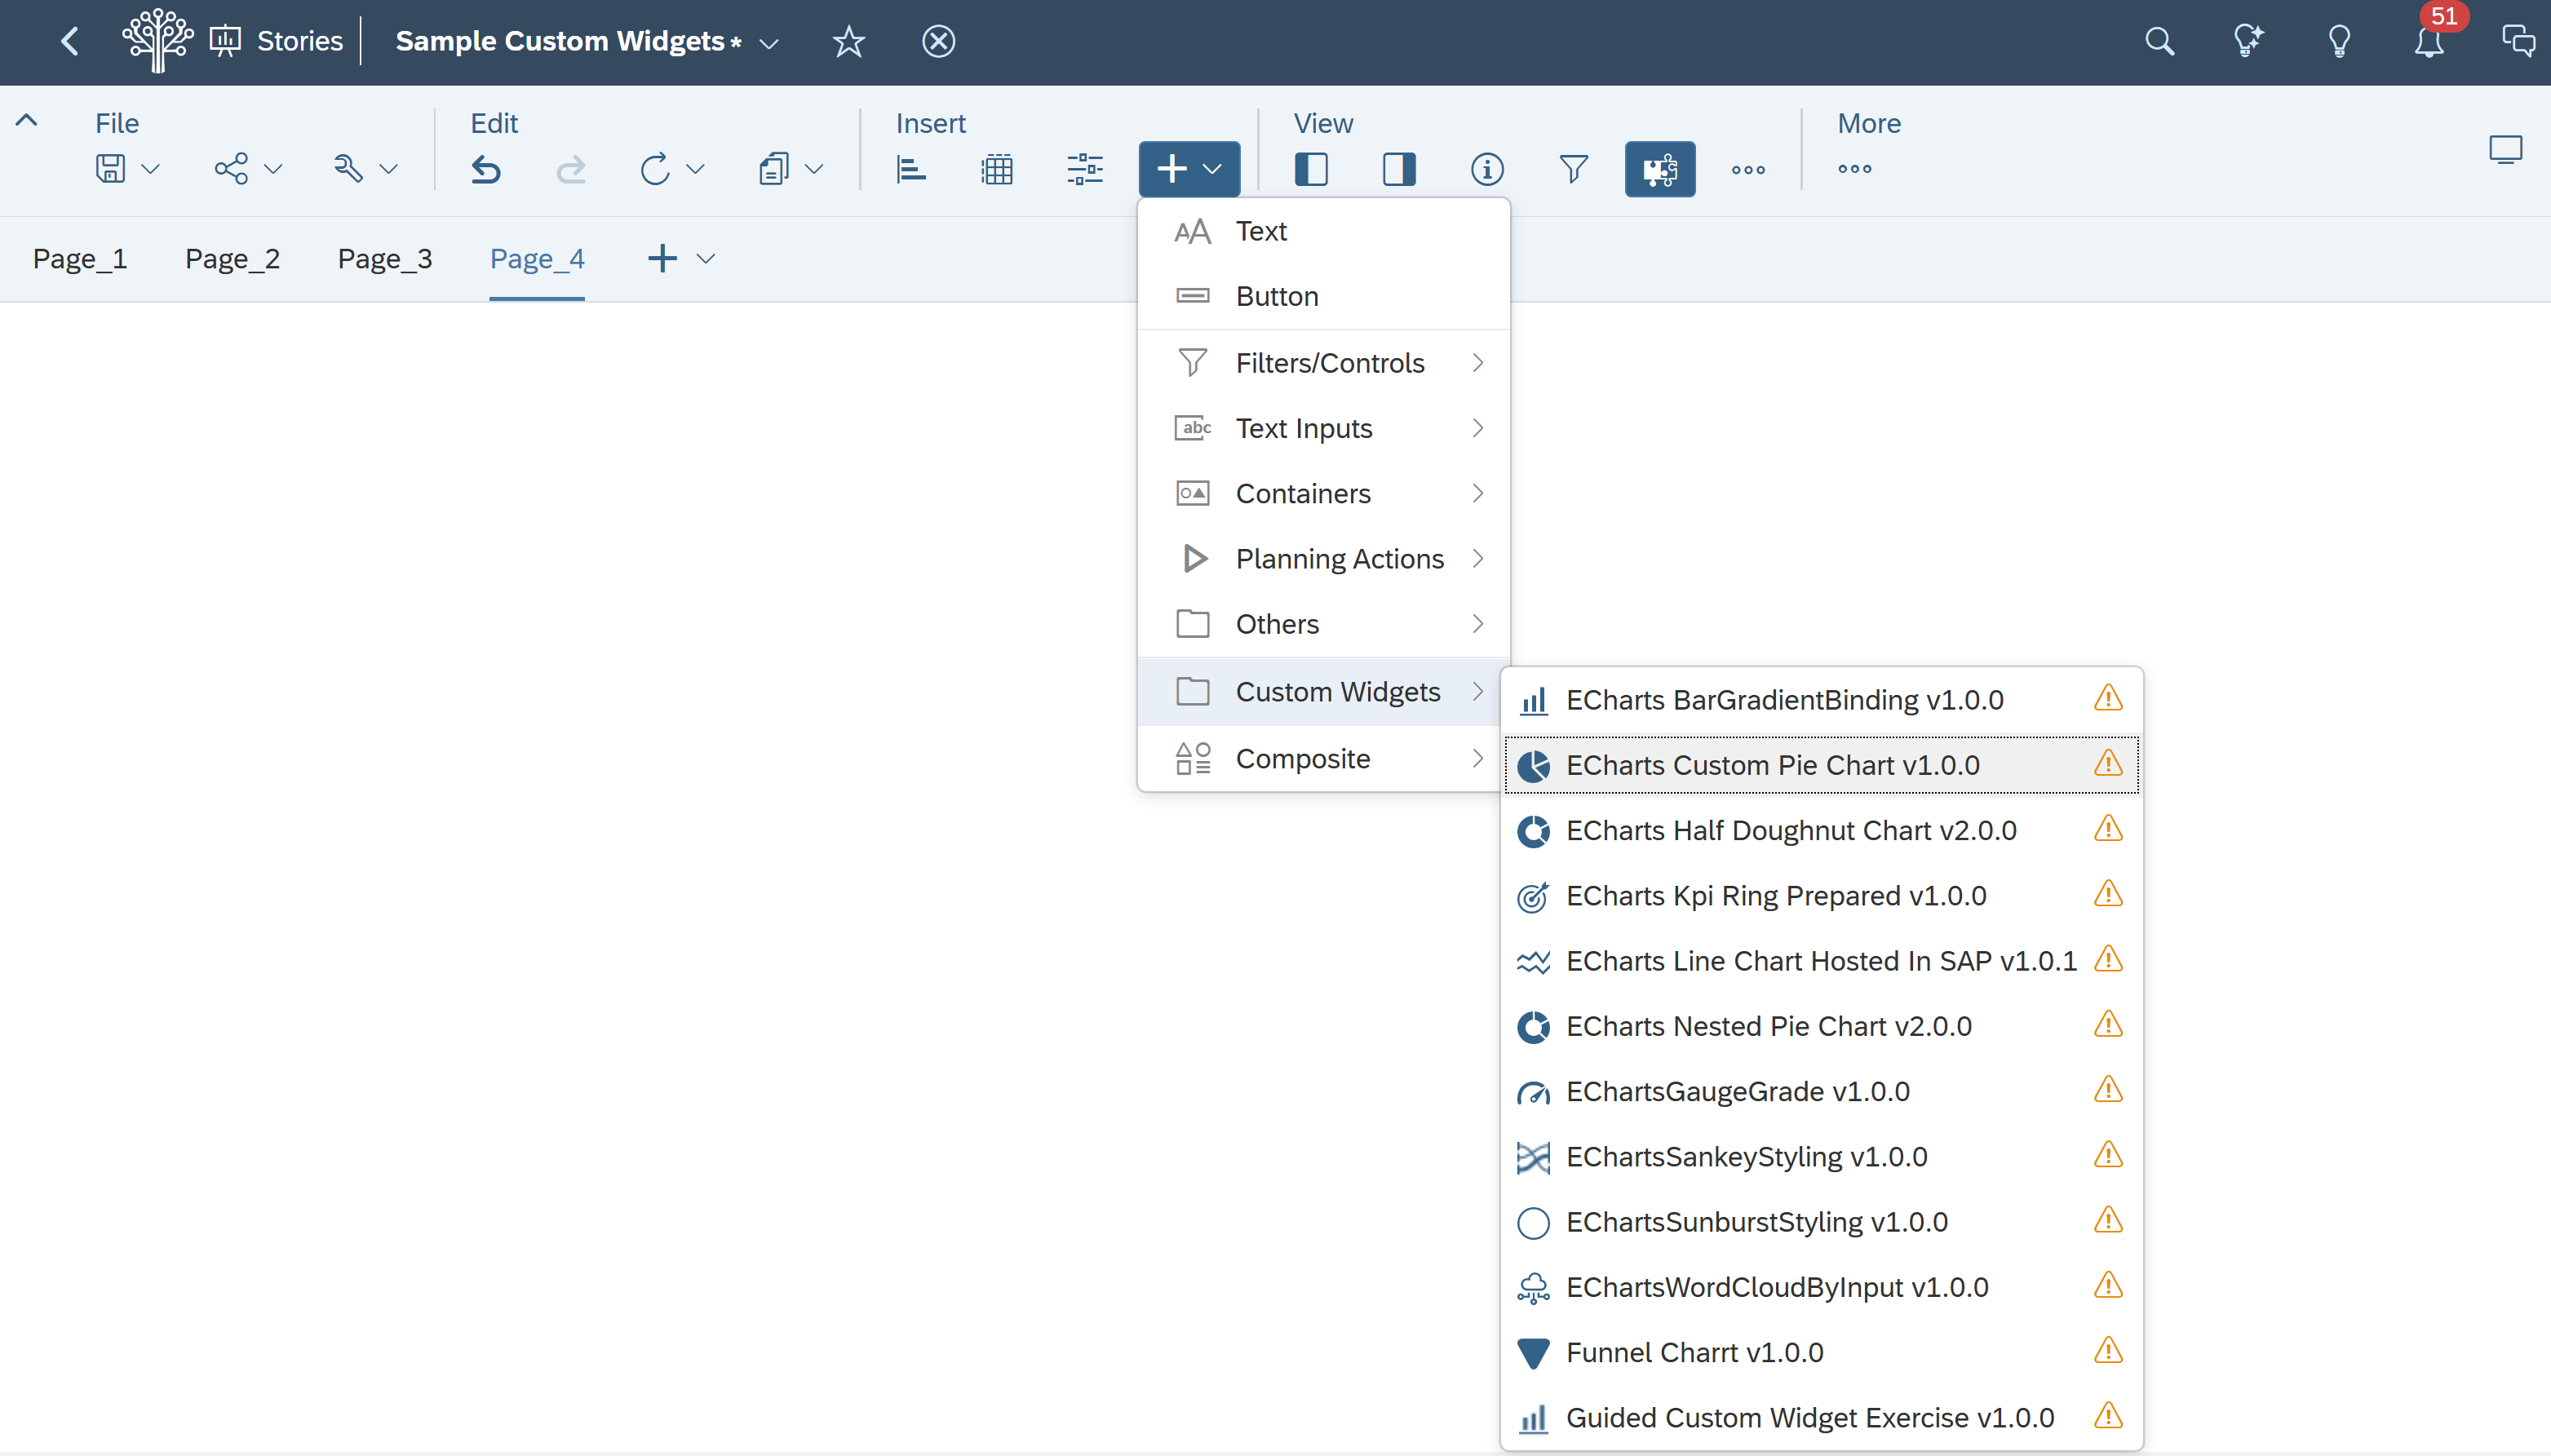Image resolution: width=2551 pixels, height=1456 pixels.
Task: Insert a table using the grid icon
Action: (x=997, y=169)
